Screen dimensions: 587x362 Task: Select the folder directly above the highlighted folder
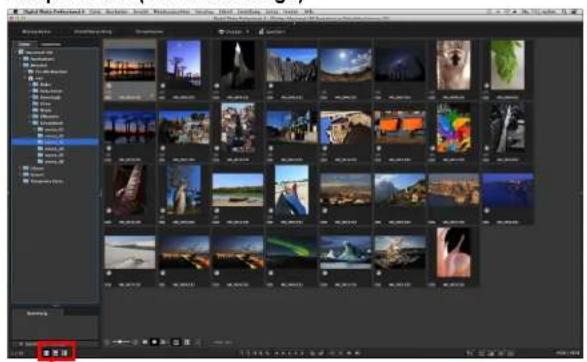click(x=51, y=136)
